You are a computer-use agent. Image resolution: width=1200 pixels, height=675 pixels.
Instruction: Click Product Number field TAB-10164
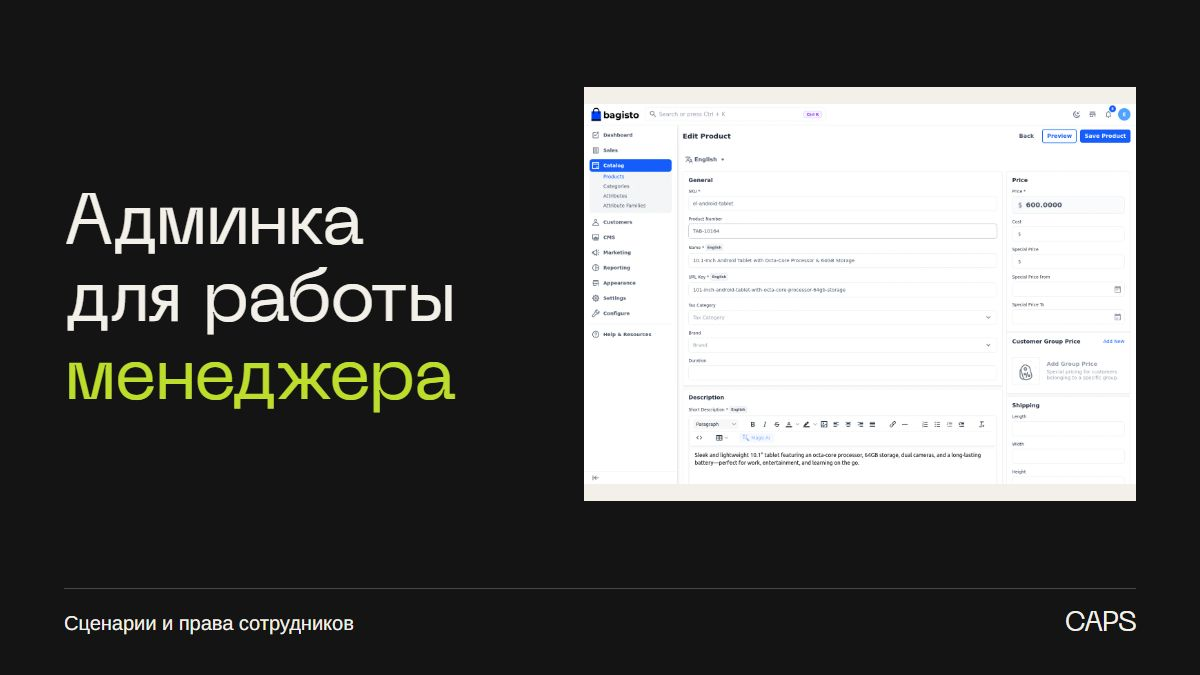pyautogui.click(x=842, y=231)
